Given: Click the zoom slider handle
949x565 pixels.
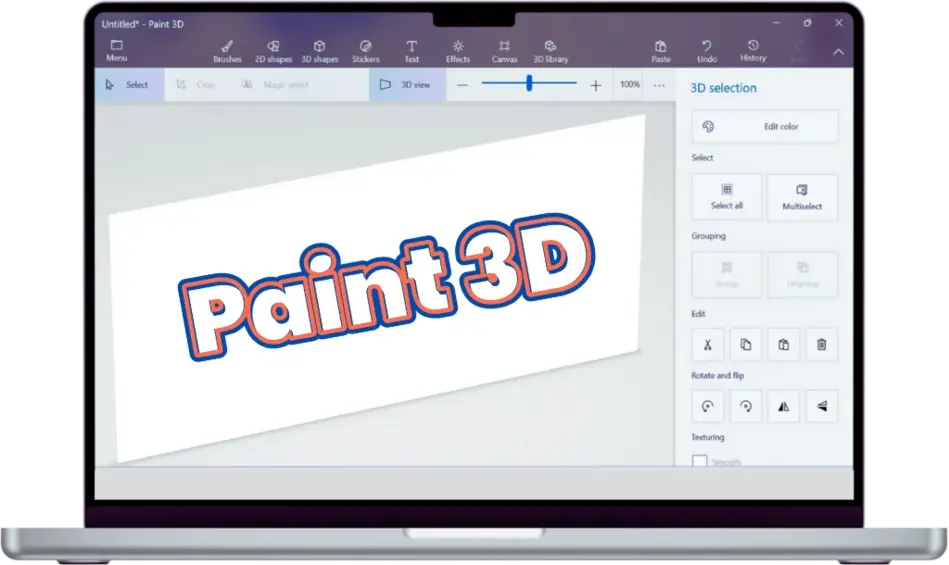Looking at the screenshot, I should [529, 84].
